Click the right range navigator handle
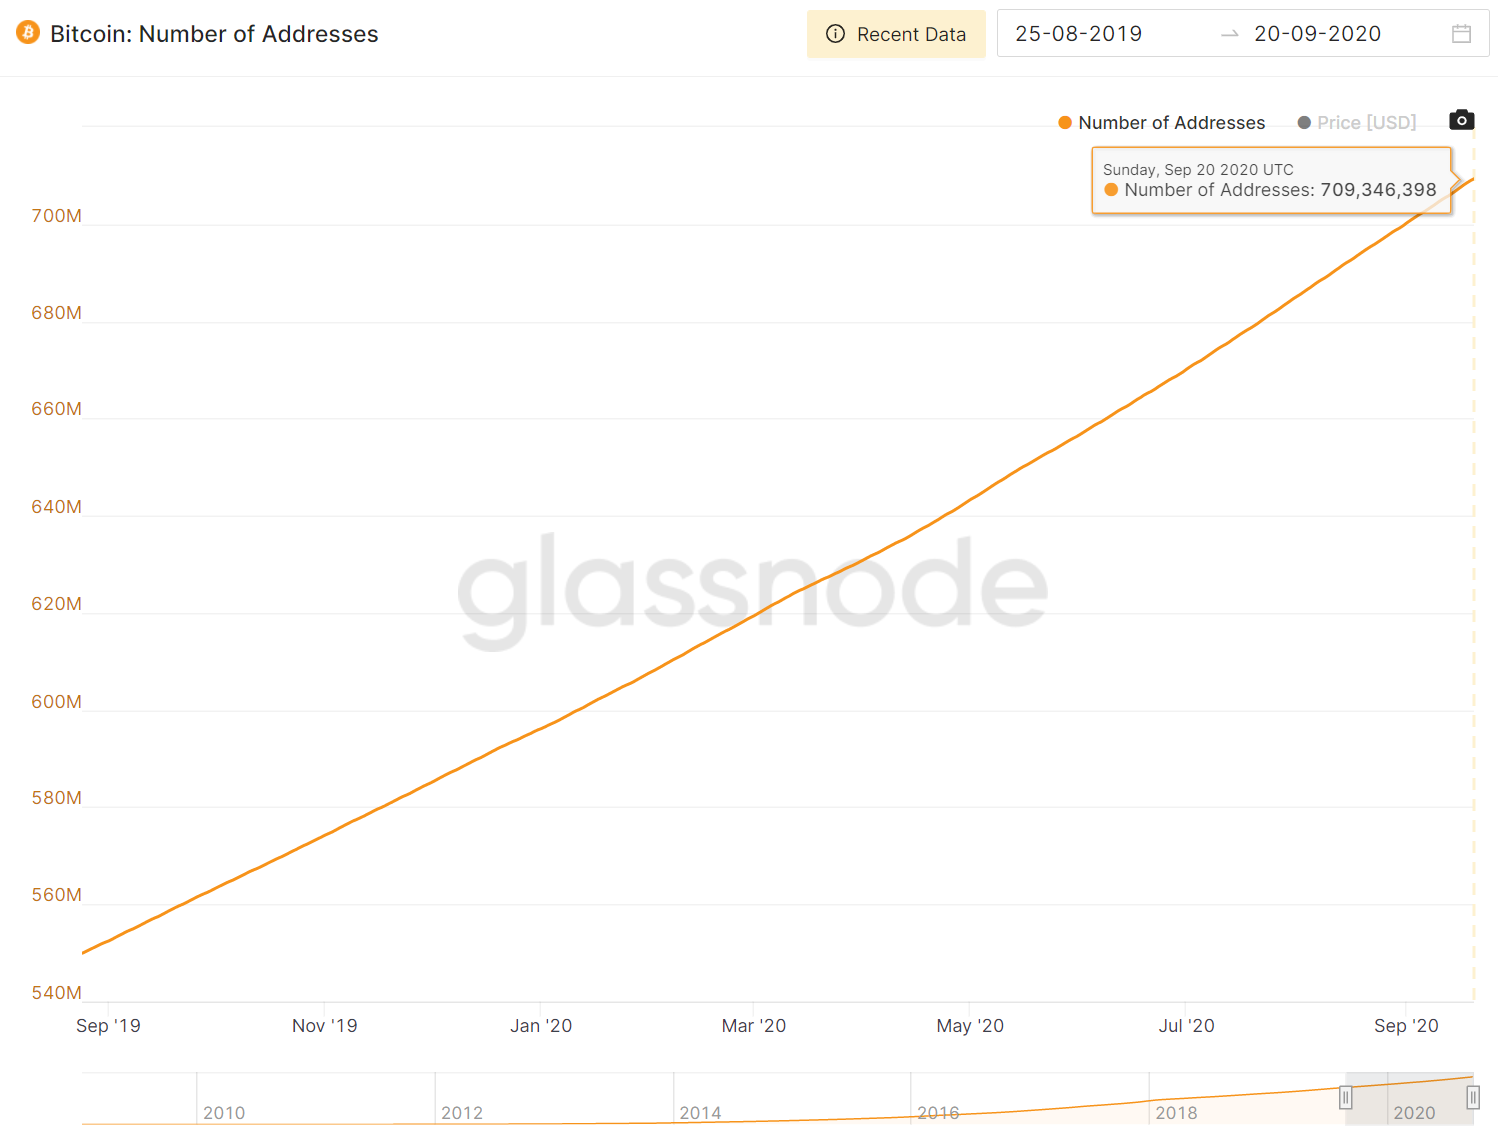Viewport: 1498px width, 1132px height. 1473,1098
